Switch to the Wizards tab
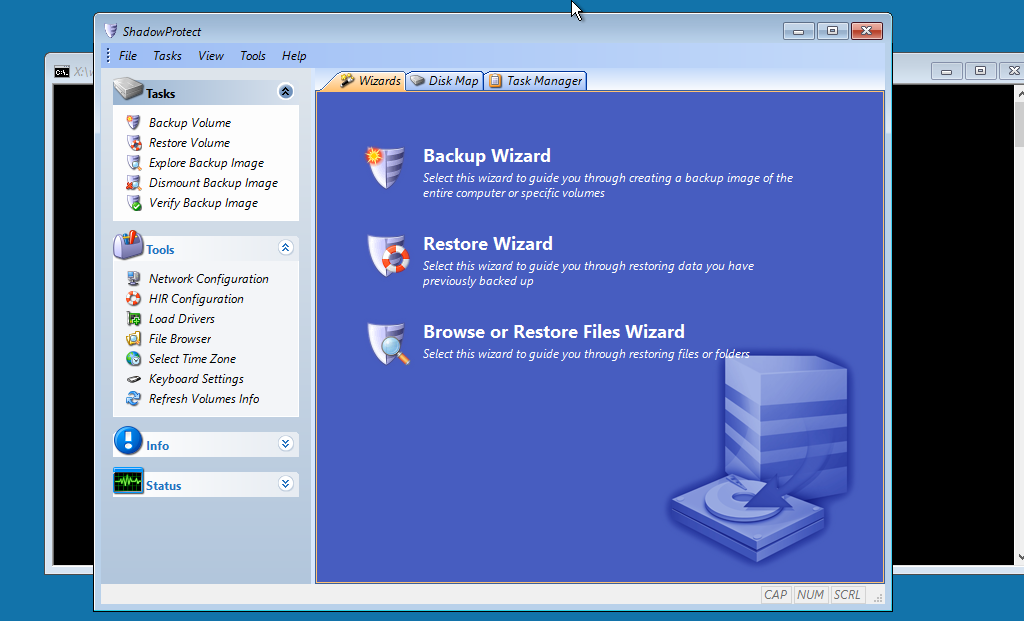Screen dimensions: 1024x621 tap(370, 81)
